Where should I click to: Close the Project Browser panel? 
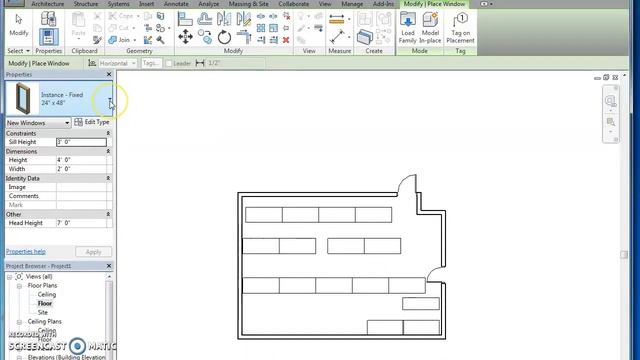pos(109,266)
